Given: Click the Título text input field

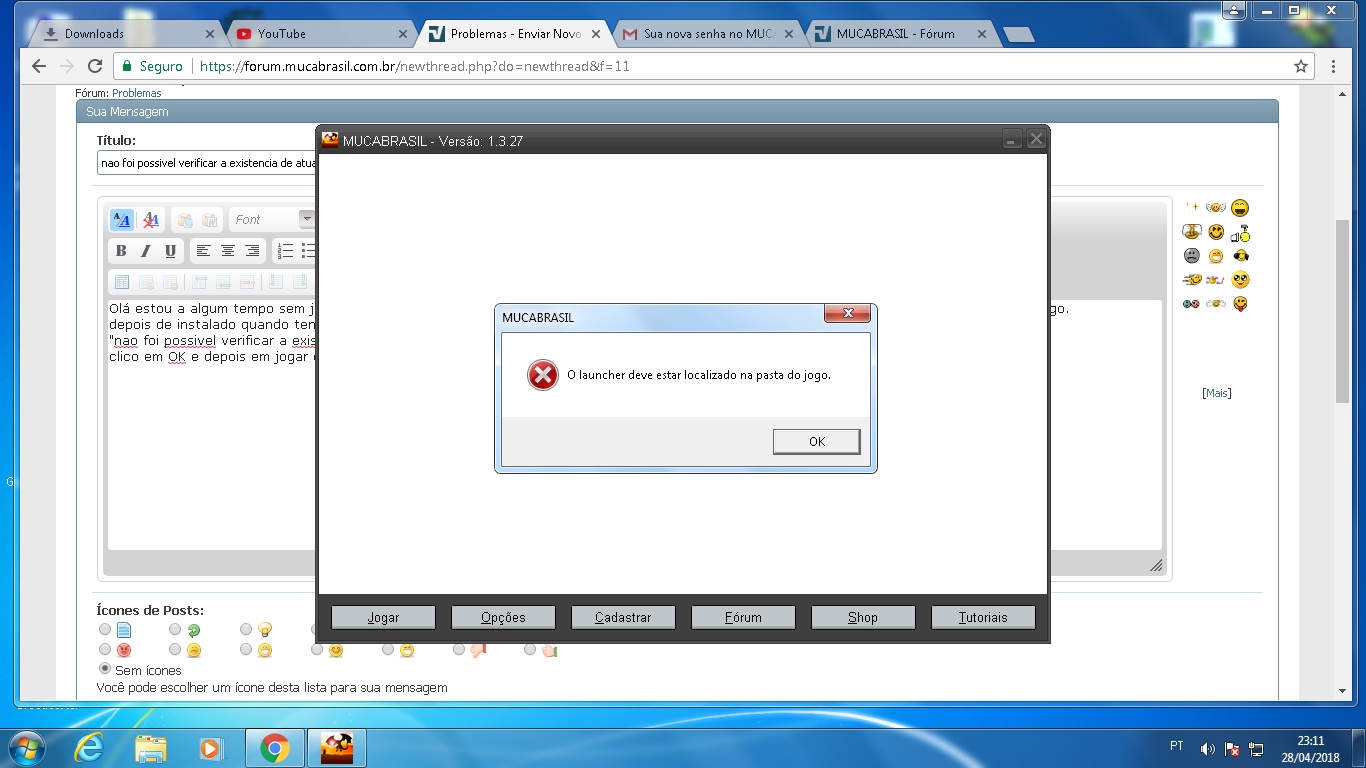Looking at the screenshot, I should (206, 162).
